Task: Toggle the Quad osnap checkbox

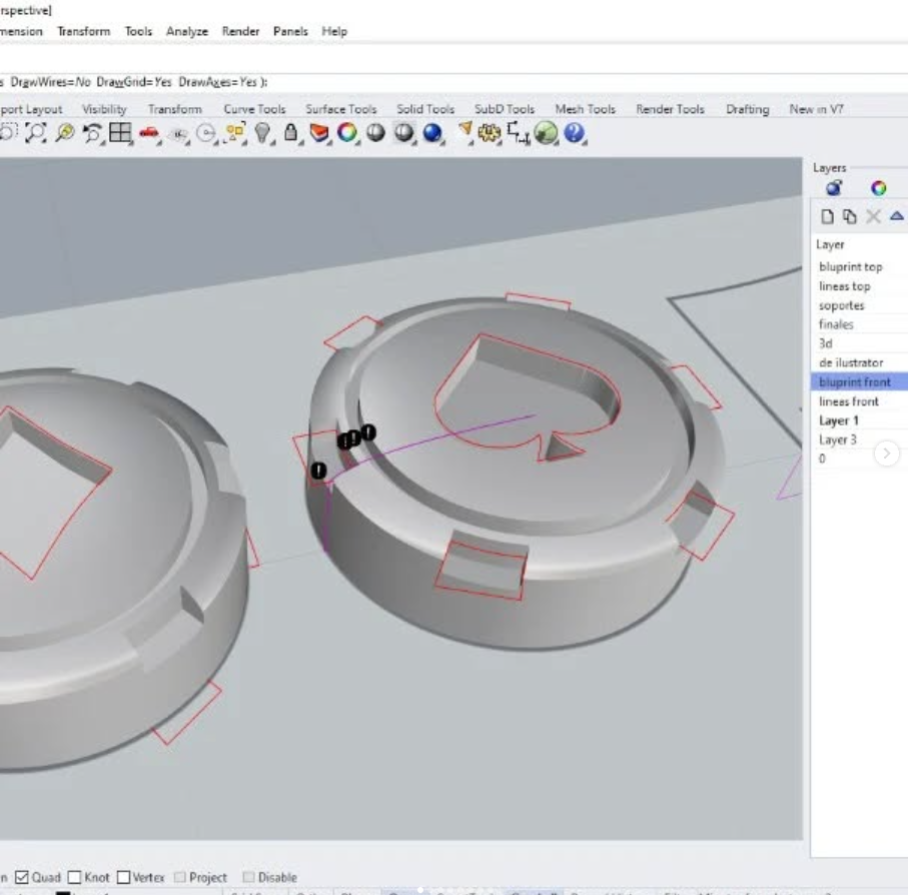Action: 22,877
